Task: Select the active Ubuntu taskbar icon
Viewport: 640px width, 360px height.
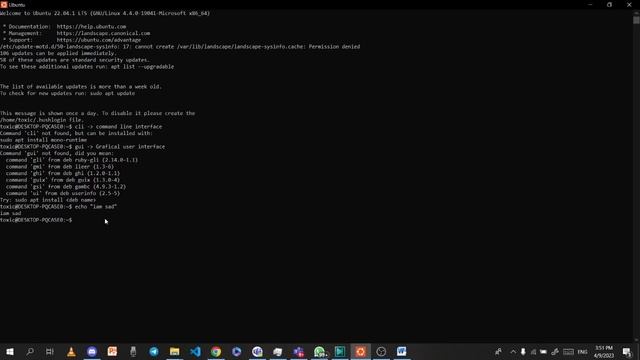Action: 360,351
